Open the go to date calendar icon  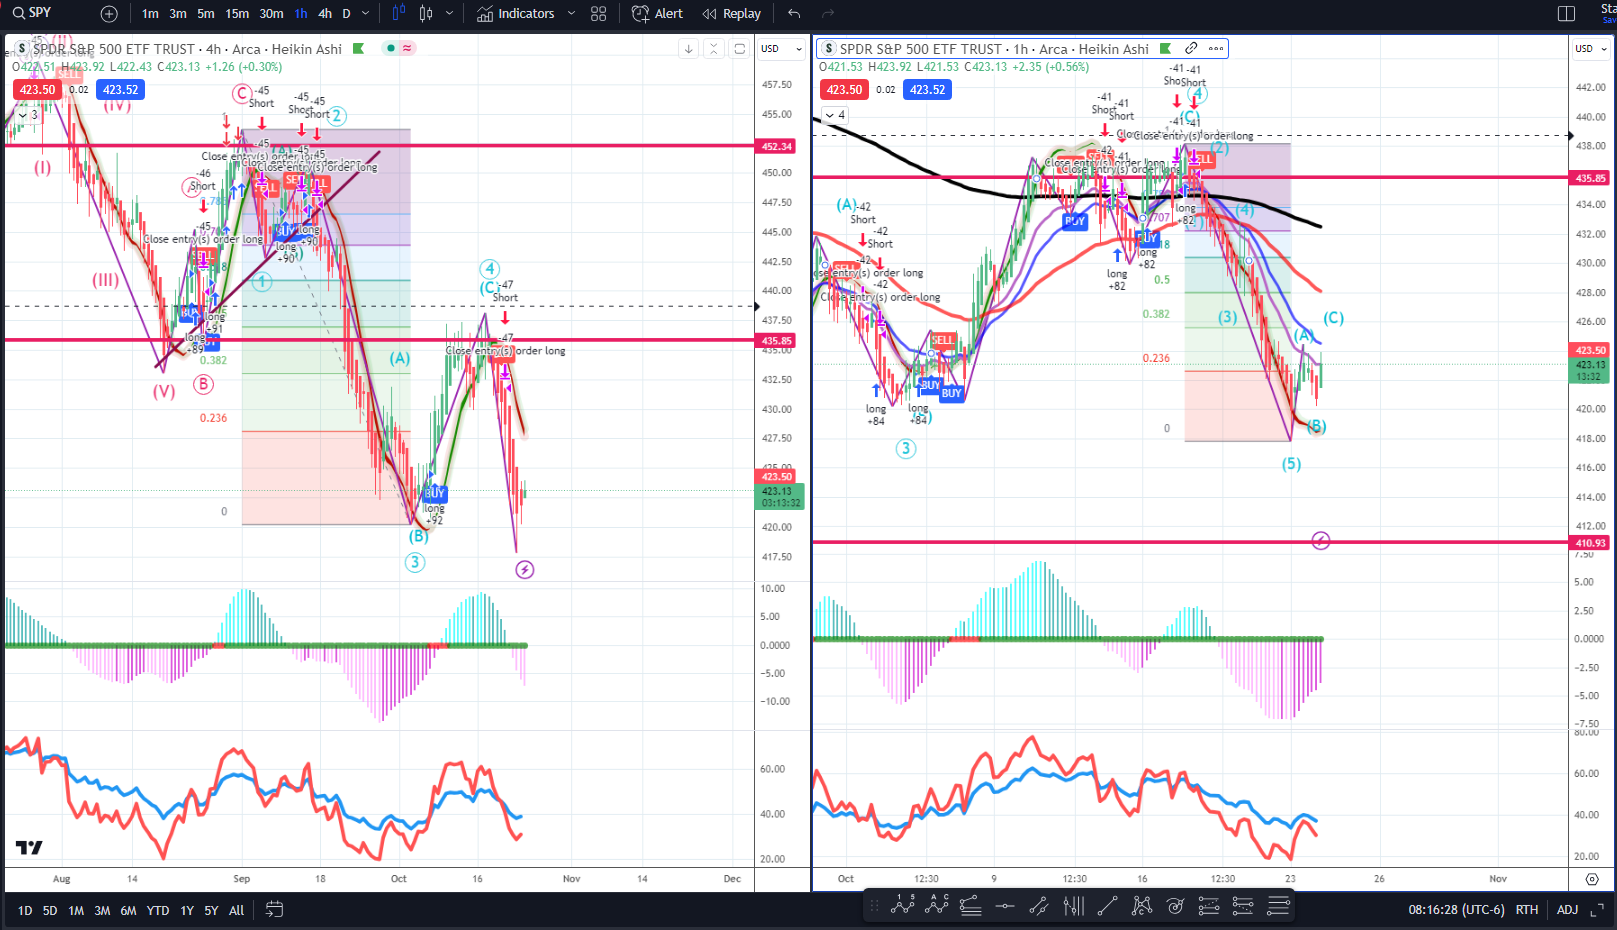pyautogui.click(x=274, y=910)
